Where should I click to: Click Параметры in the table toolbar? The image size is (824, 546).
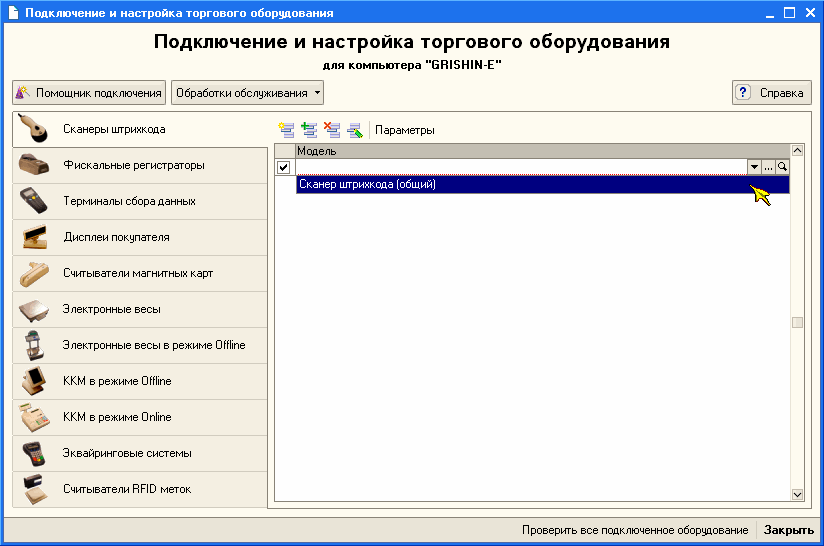[x=405, y=130]
